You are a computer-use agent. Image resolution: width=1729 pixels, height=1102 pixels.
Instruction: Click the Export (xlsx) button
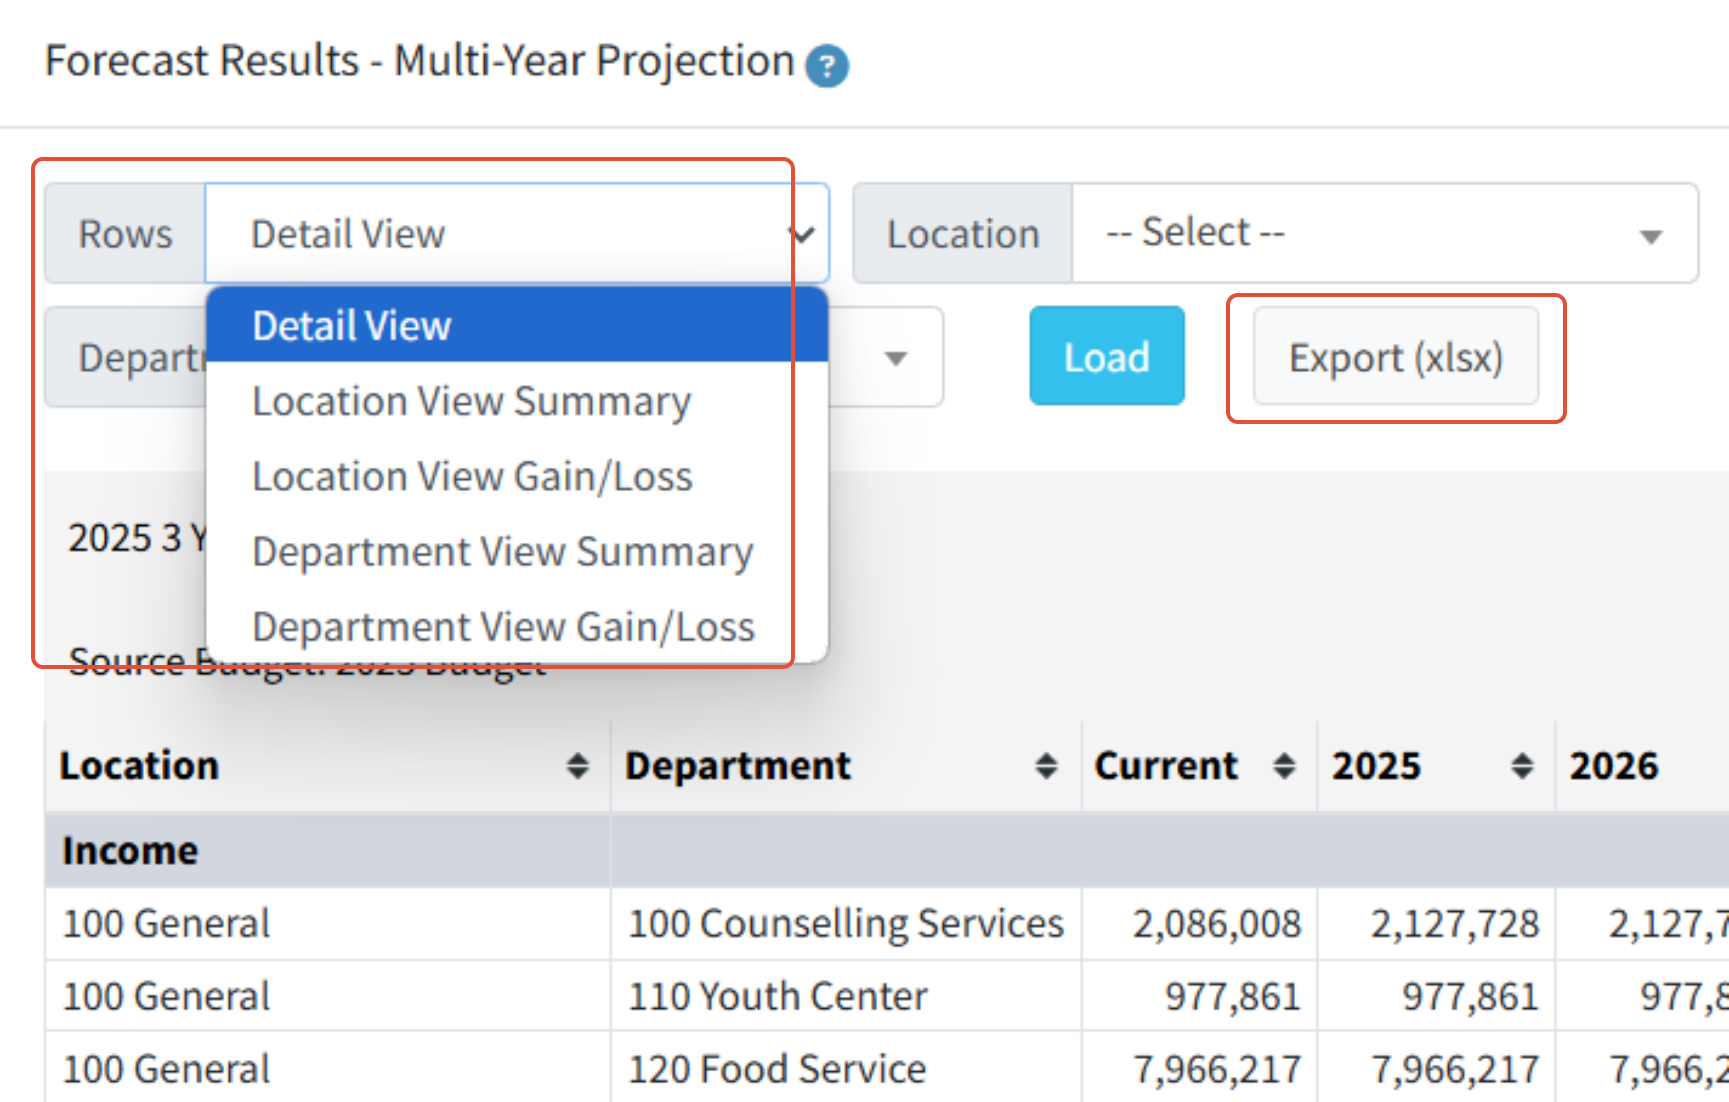pyautogui.click(x=1396, y=357)
